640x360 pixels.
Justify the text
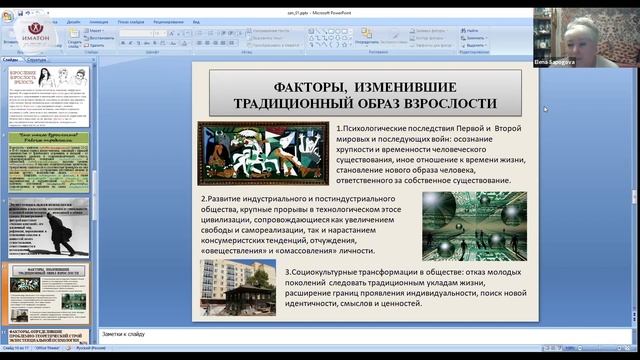tap(223, 43)
